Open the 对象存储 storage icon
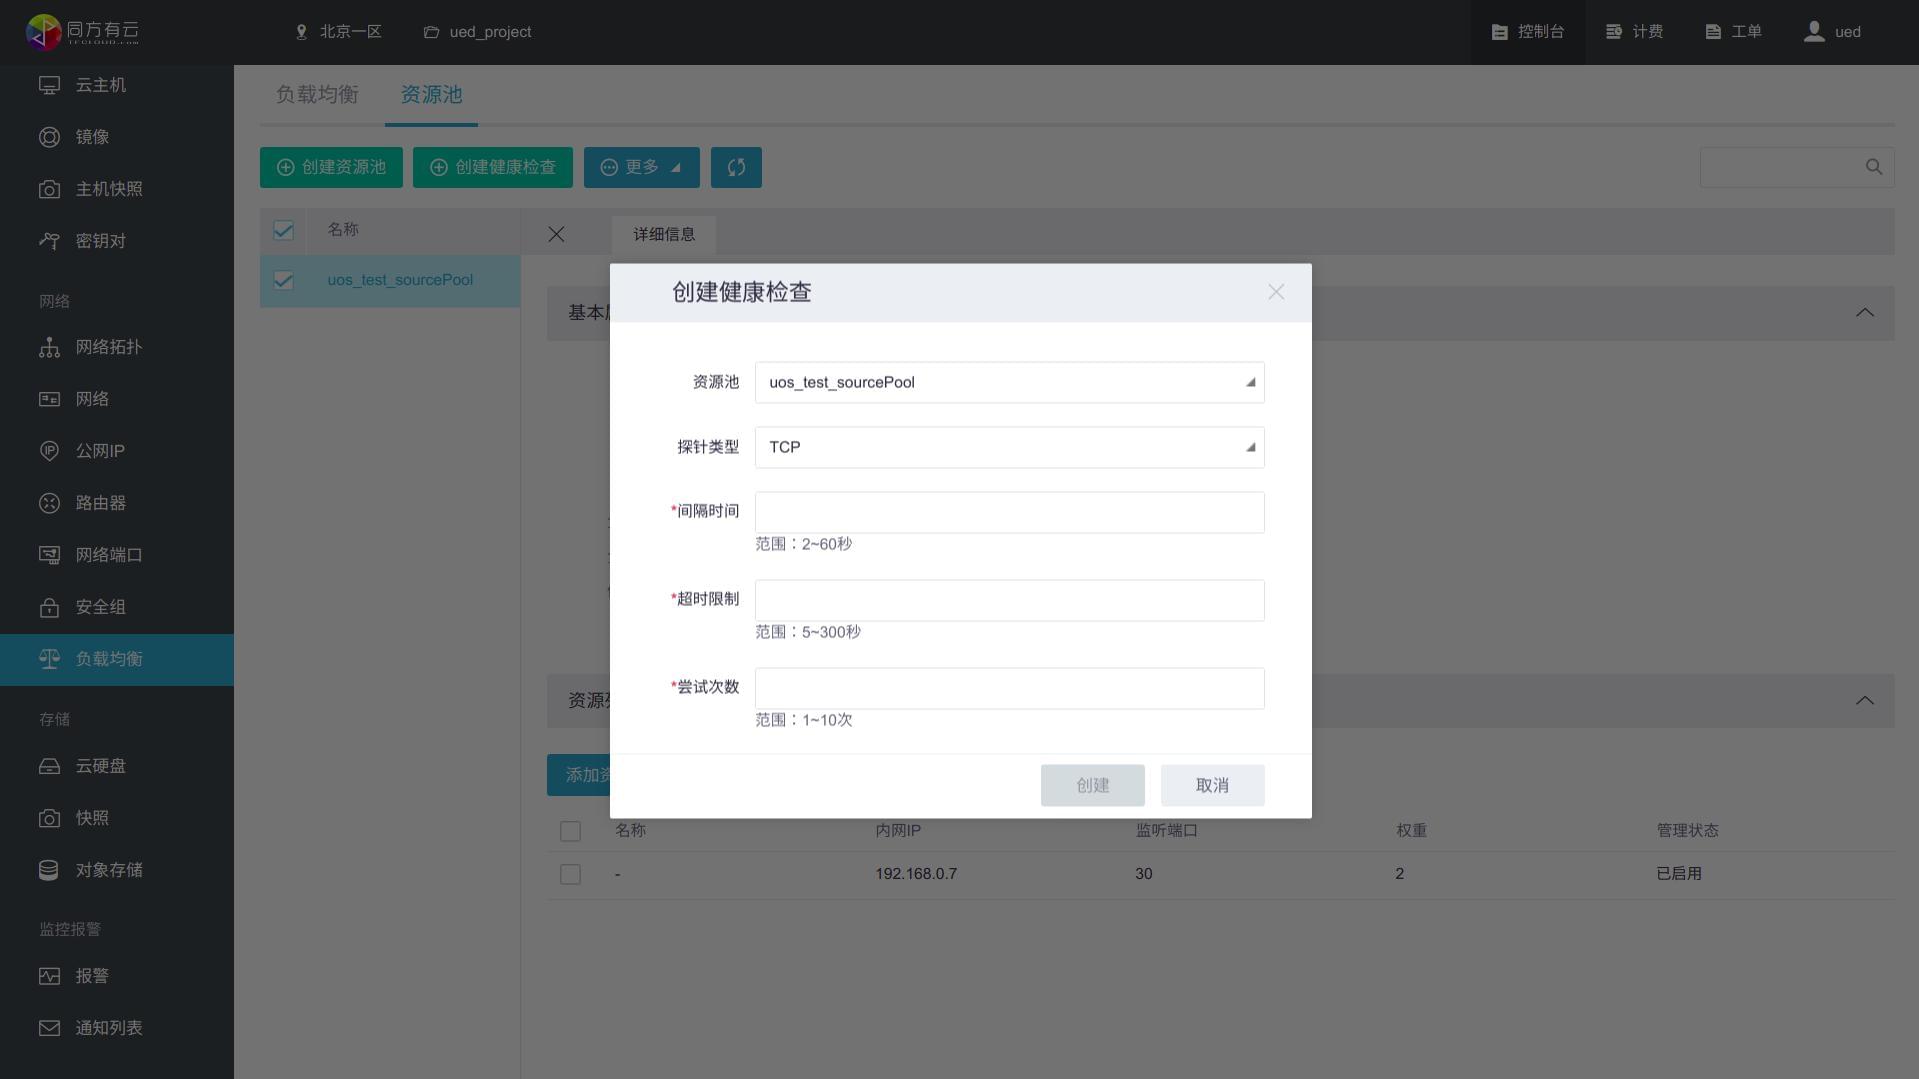The image size is (1919, 1079). 49,870
